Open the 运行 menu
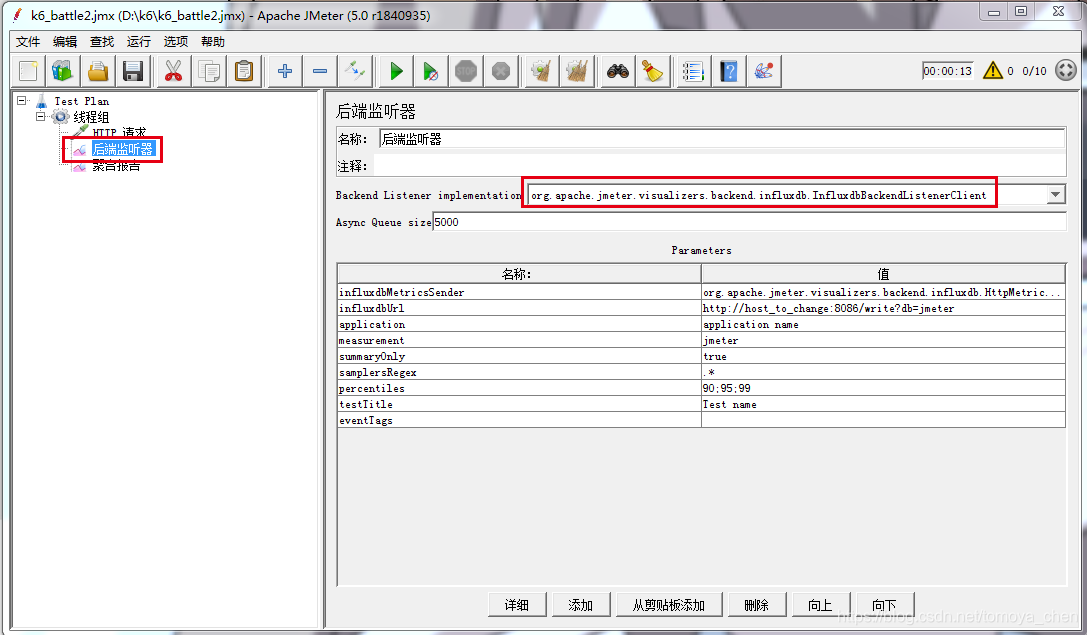This screenshot has height=635, width=1087. point(139,42)
